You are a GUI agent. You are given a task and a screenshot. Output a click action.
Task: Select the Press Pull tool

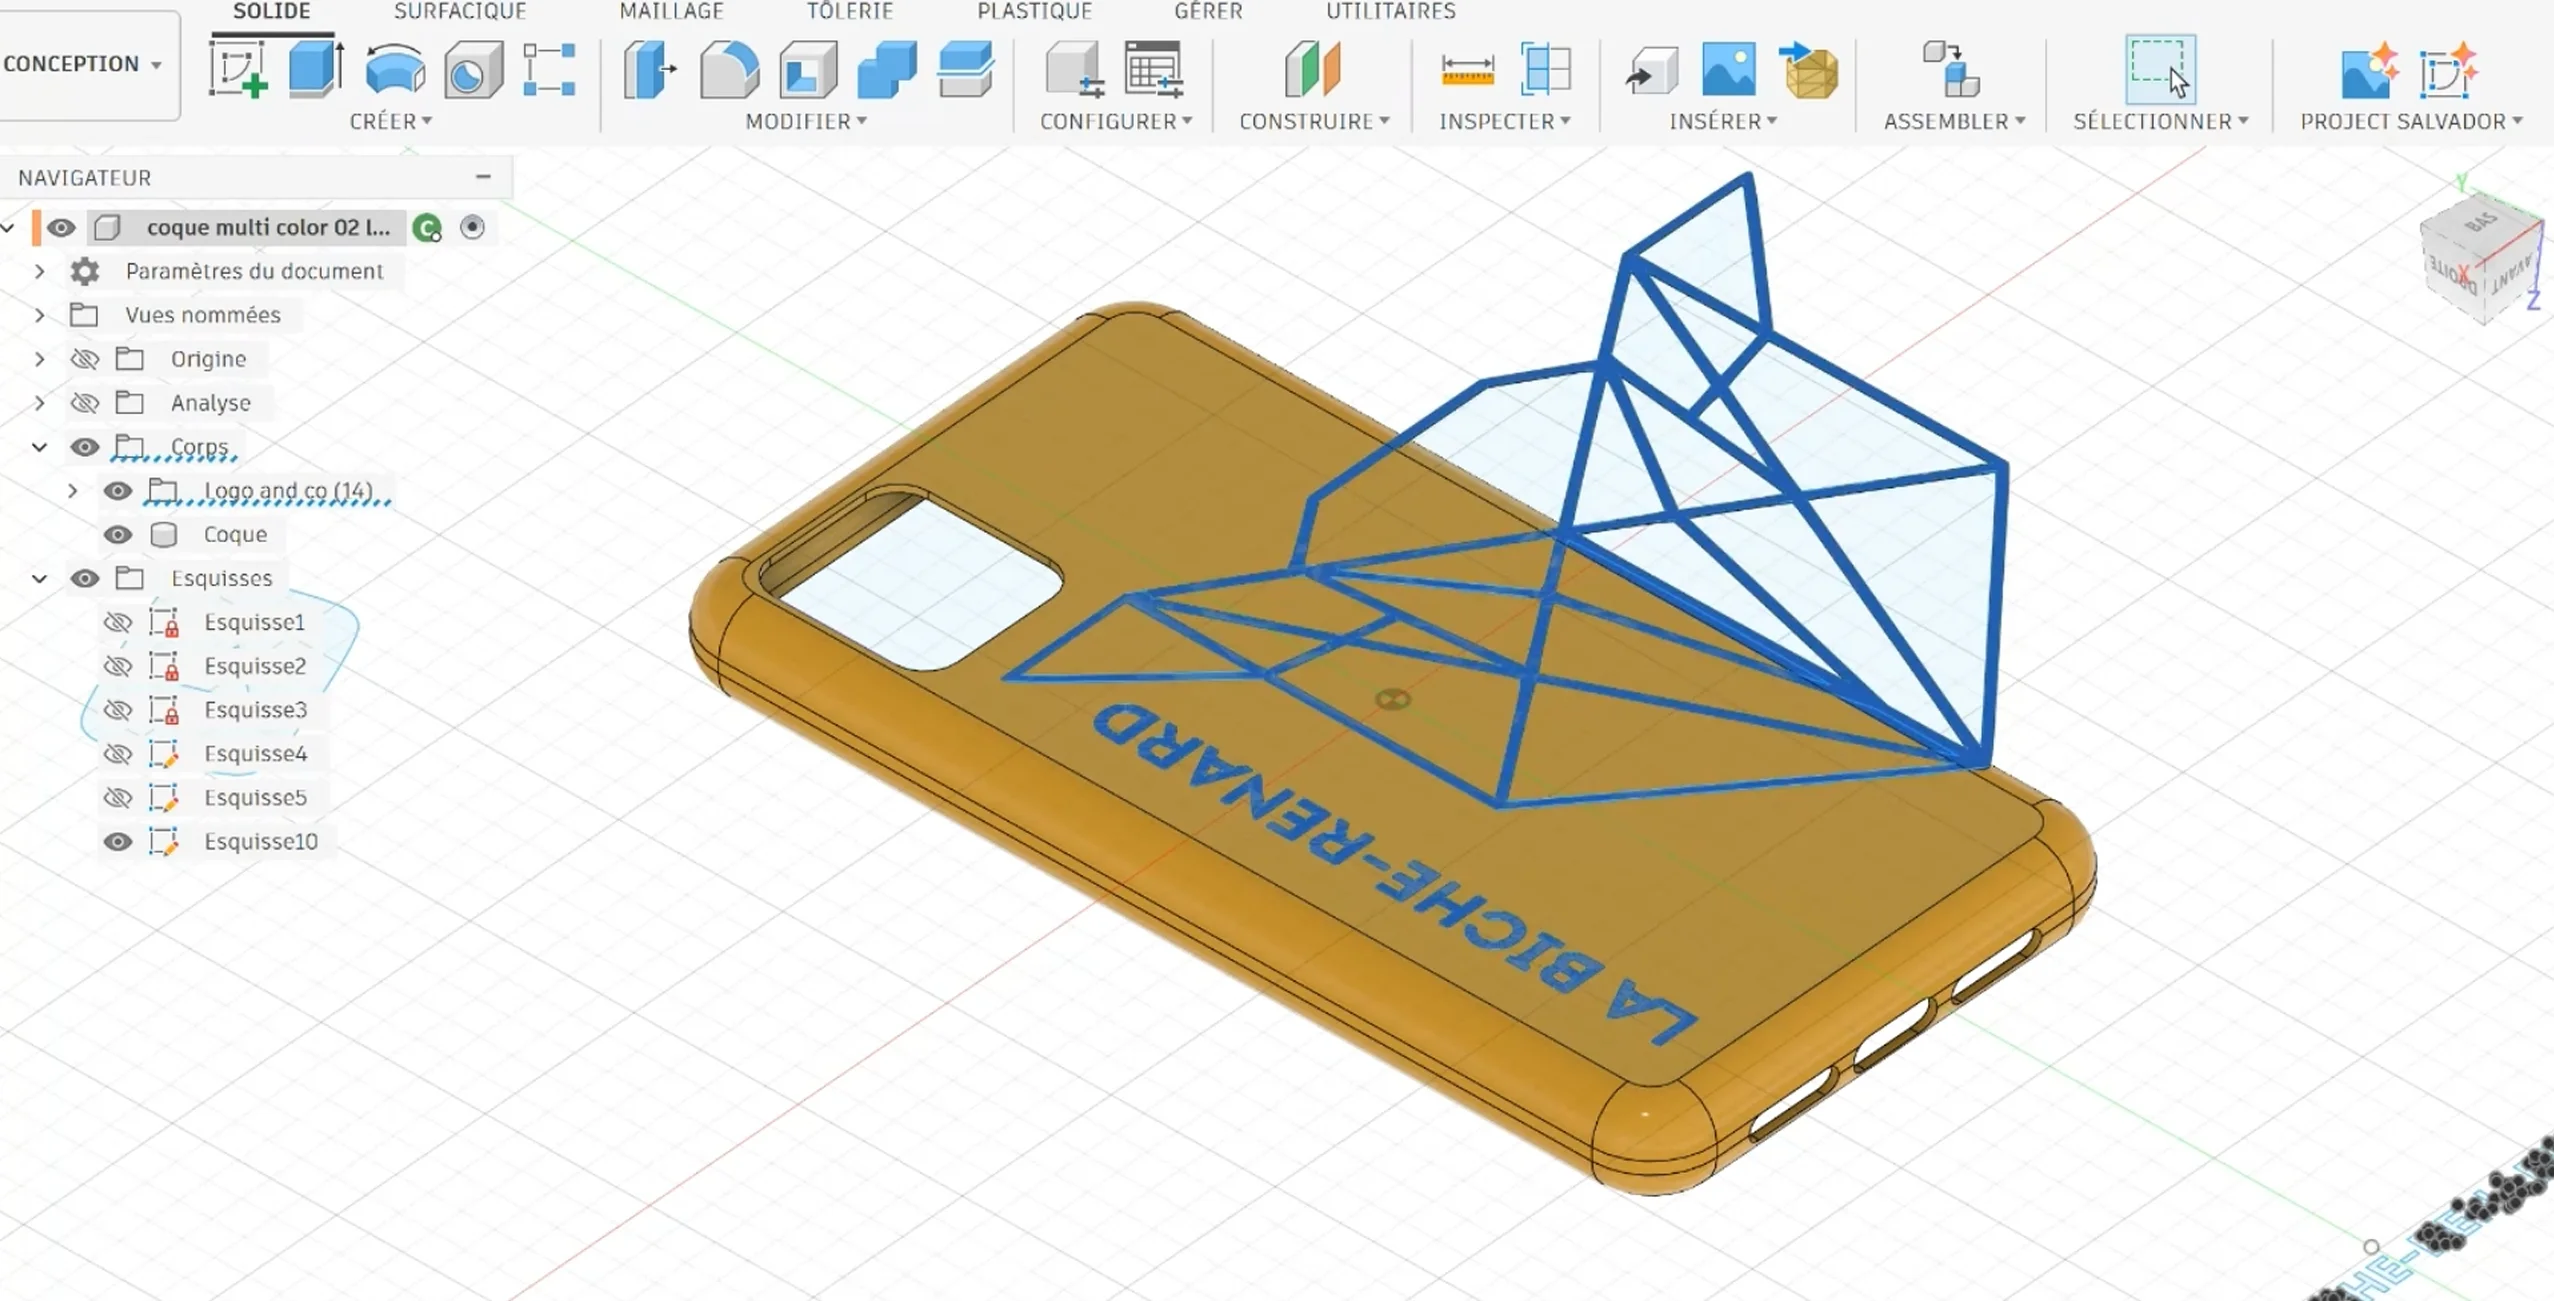(648, 70)
